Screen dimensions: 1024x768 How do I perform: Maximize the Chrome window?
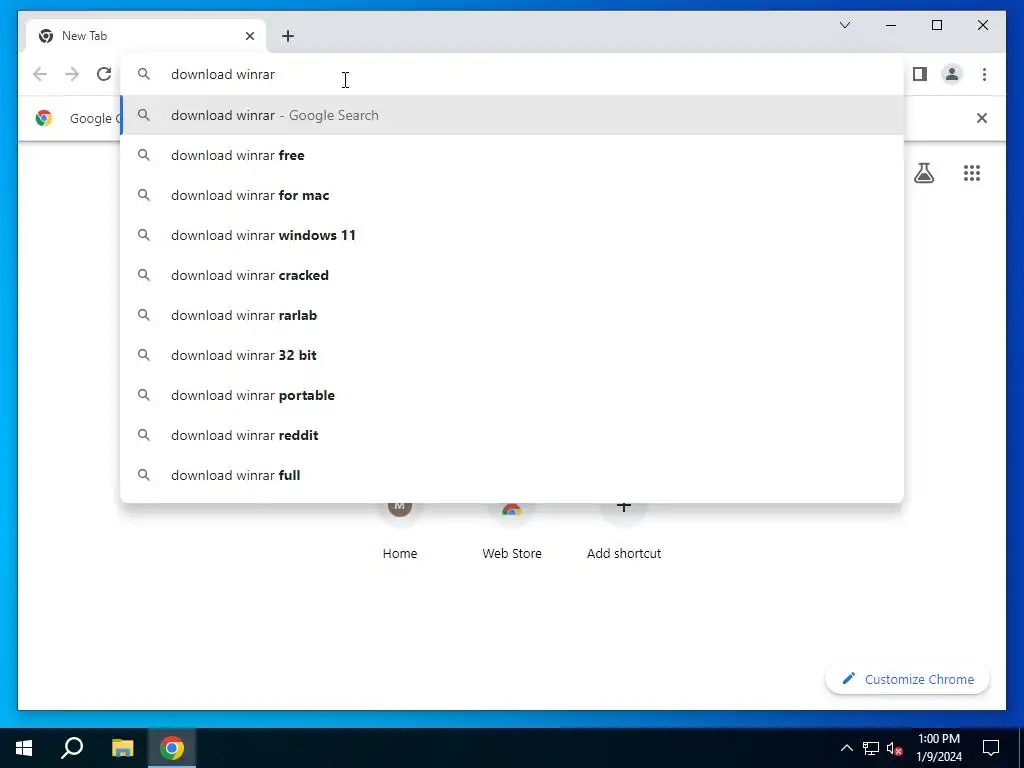936,25
